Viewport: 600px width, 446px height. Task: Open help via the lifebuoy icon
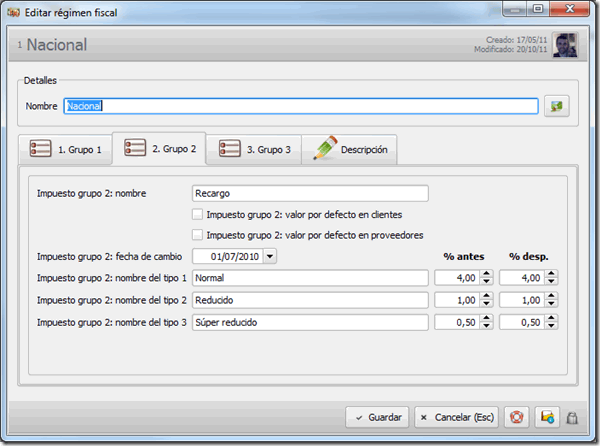[x=516, y=417]
